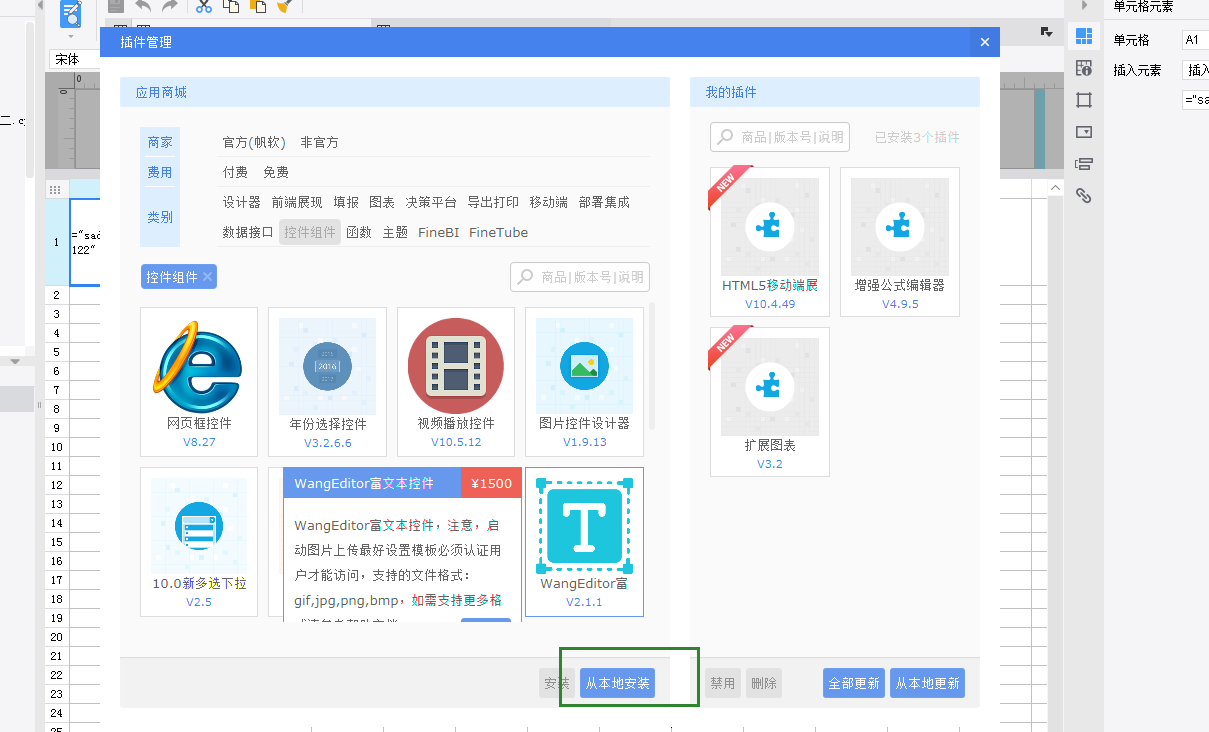Select the 图片控件设计器 plugin icon
This screenshot has width=1209, height=732.
click(x=584, y=366)
